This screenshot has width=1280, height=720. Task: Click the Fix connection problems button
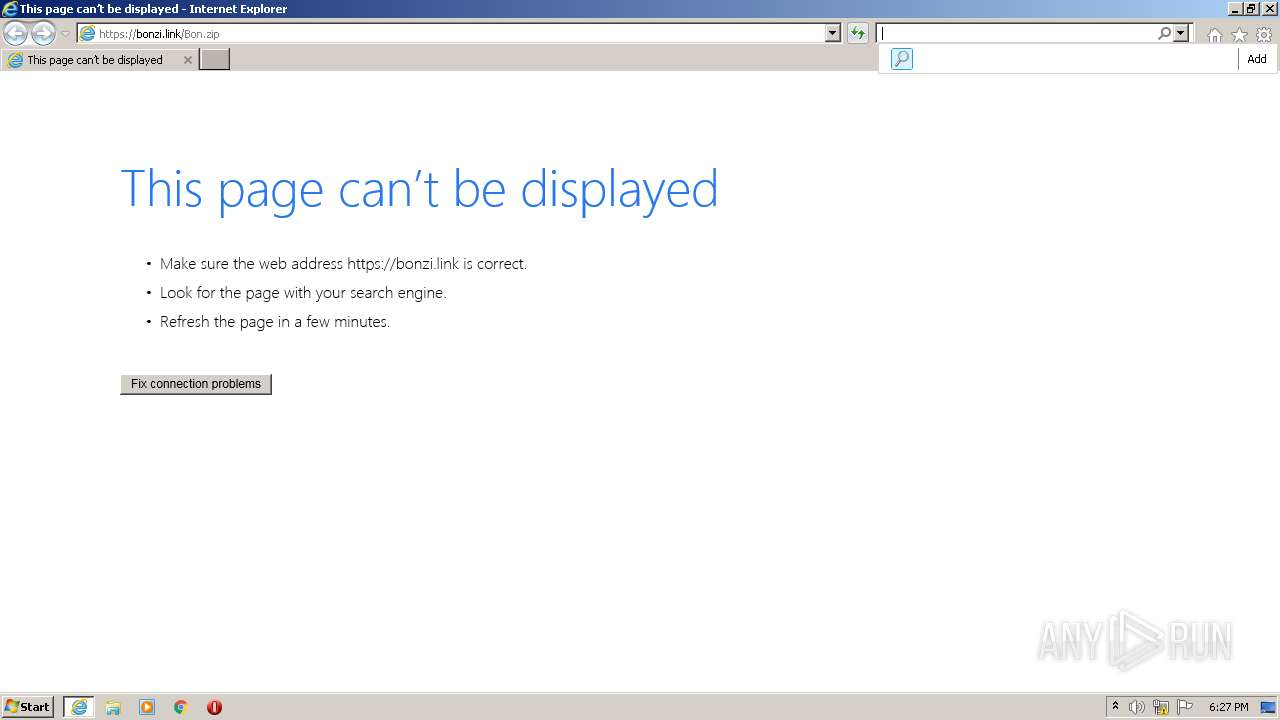(x=196, y=384)
